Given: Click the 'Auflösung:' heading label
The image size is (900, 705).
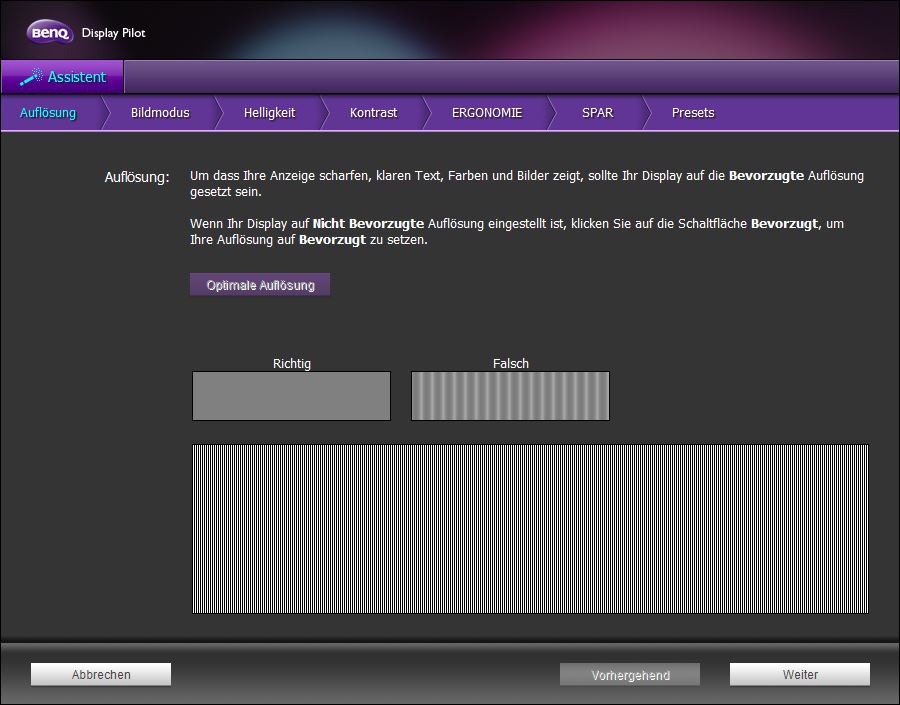Looking at the screenshot, I should coord(137,177).
